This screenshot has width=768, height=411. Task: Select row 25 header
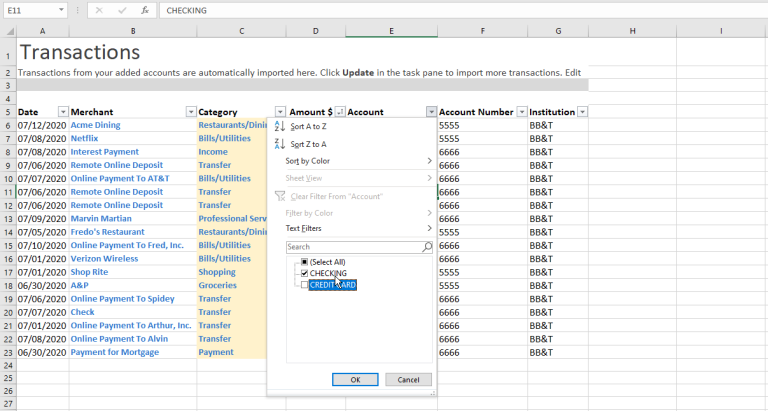(8, 378)
